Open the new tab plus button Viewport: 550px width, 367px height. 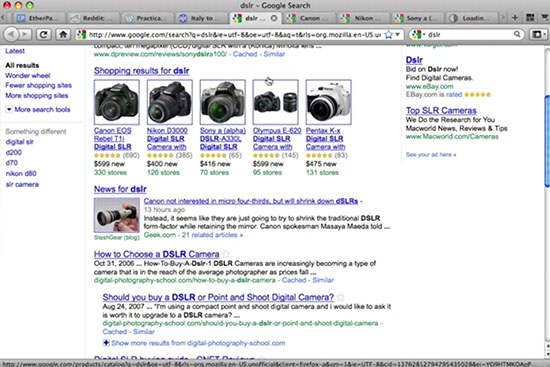pyautogui.click(x=515, y=18)
